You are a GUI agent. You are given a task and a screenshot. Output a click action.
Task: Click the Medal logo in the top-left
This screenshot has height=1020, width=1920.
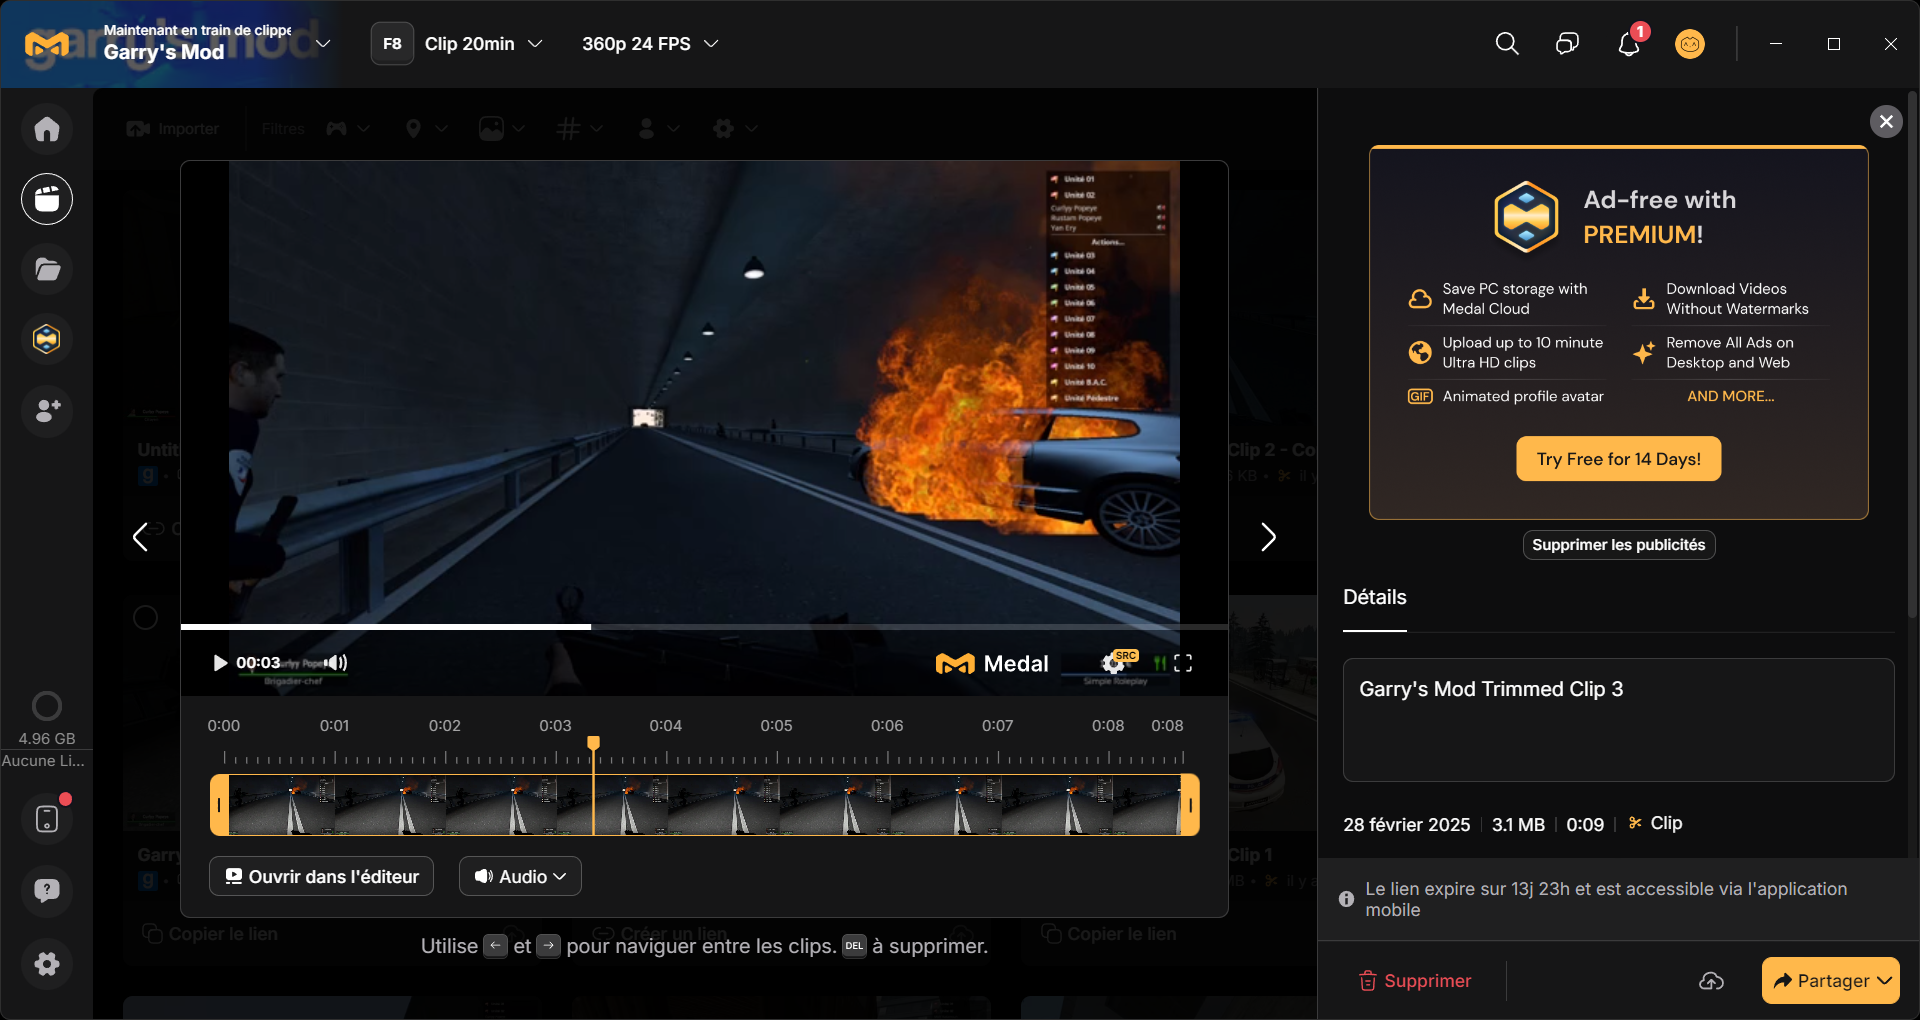point(47,44)
